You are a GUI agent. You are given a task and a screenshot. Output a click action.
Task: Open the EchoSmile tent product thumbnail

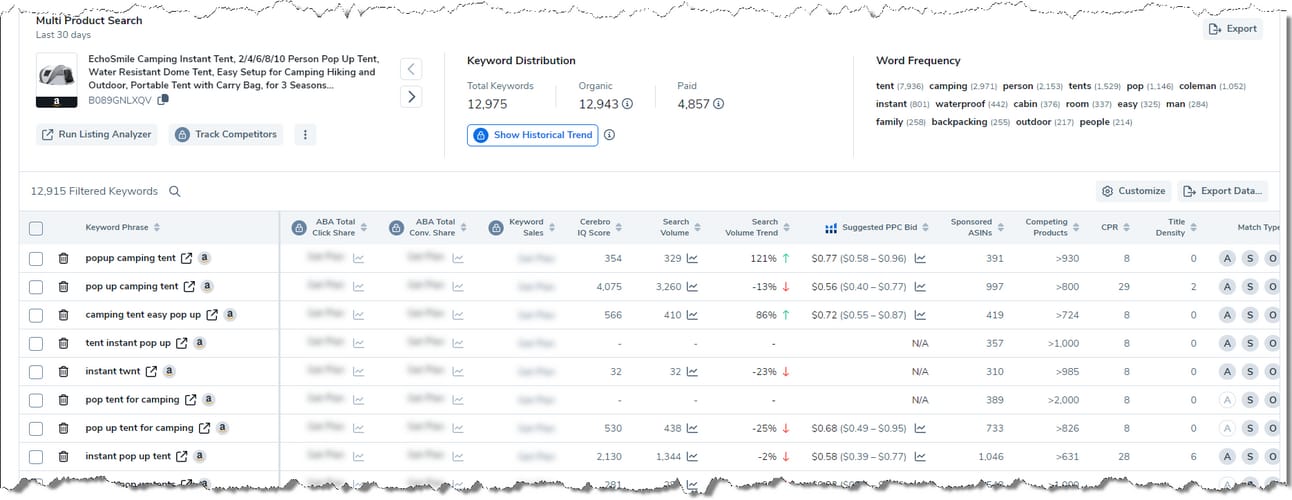pos(56,80)
